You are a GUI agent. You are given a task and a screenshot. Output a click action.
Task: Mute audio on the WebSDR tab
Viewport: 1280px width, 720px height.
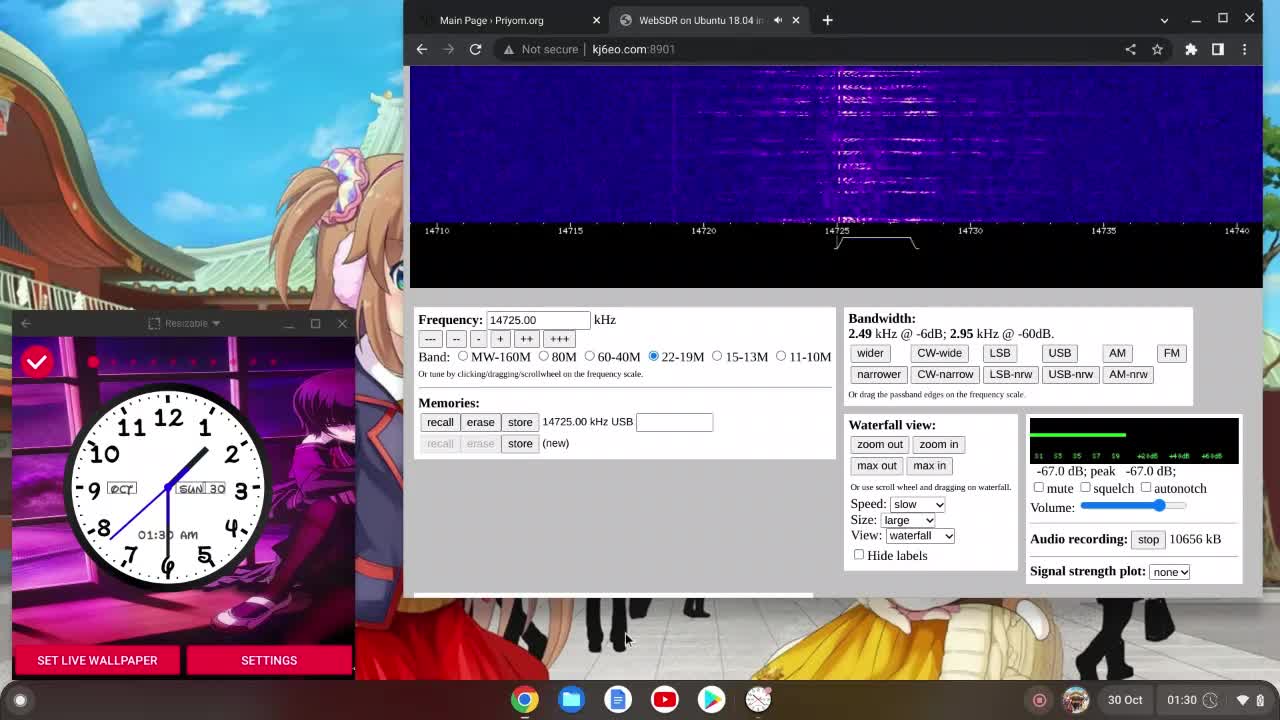(778, 20)
